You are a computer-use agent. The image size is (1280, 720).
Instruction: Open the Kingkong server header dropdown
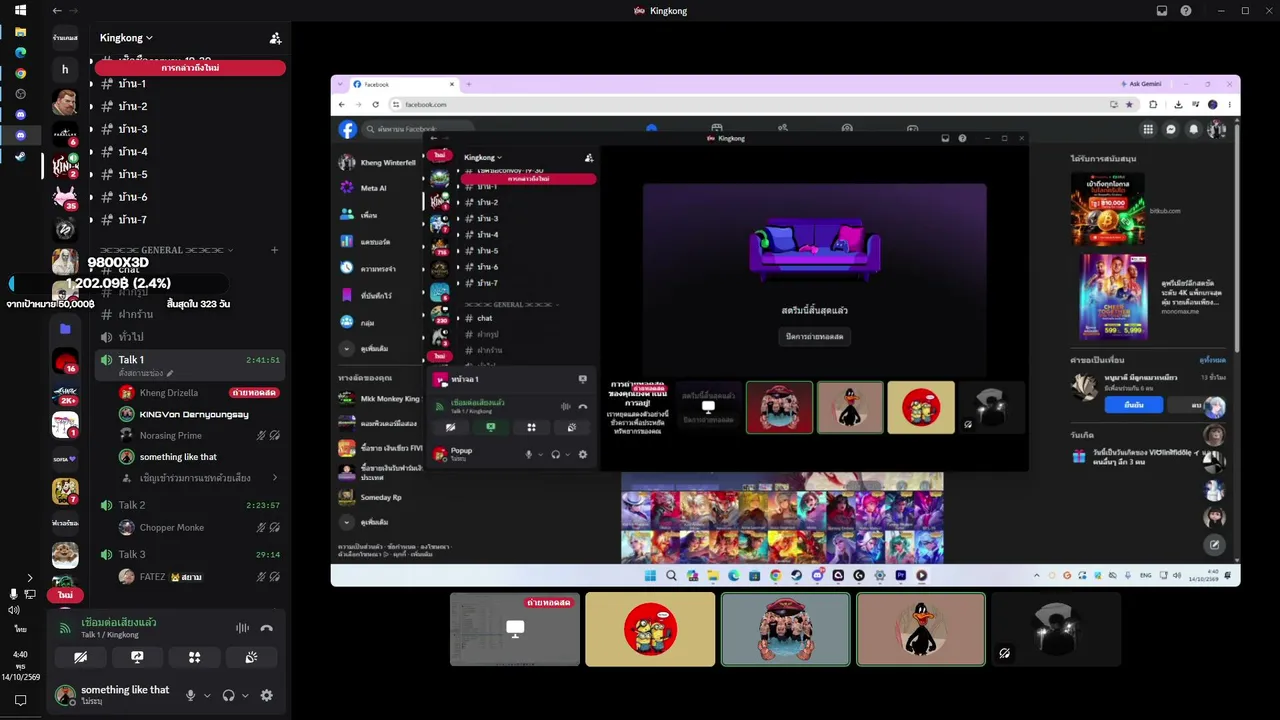[126, 38]
